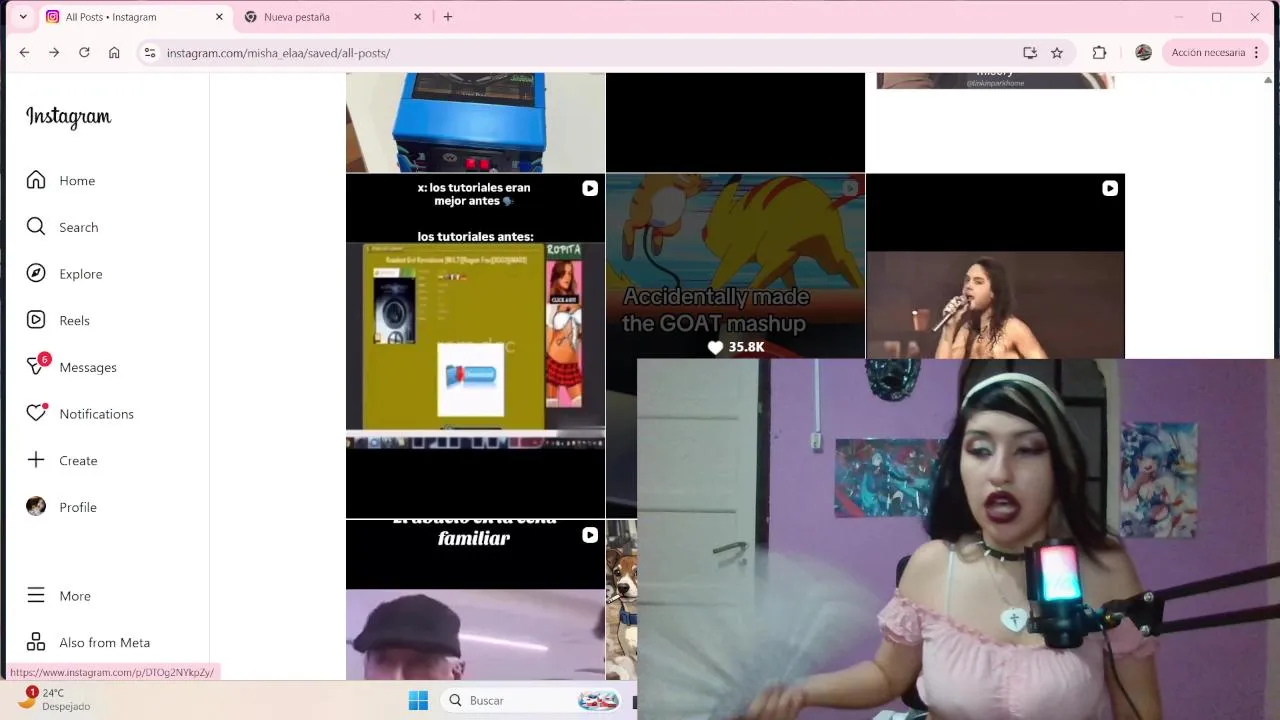Click the Create plus icon

pyautogui.click(x=36, y=460)
